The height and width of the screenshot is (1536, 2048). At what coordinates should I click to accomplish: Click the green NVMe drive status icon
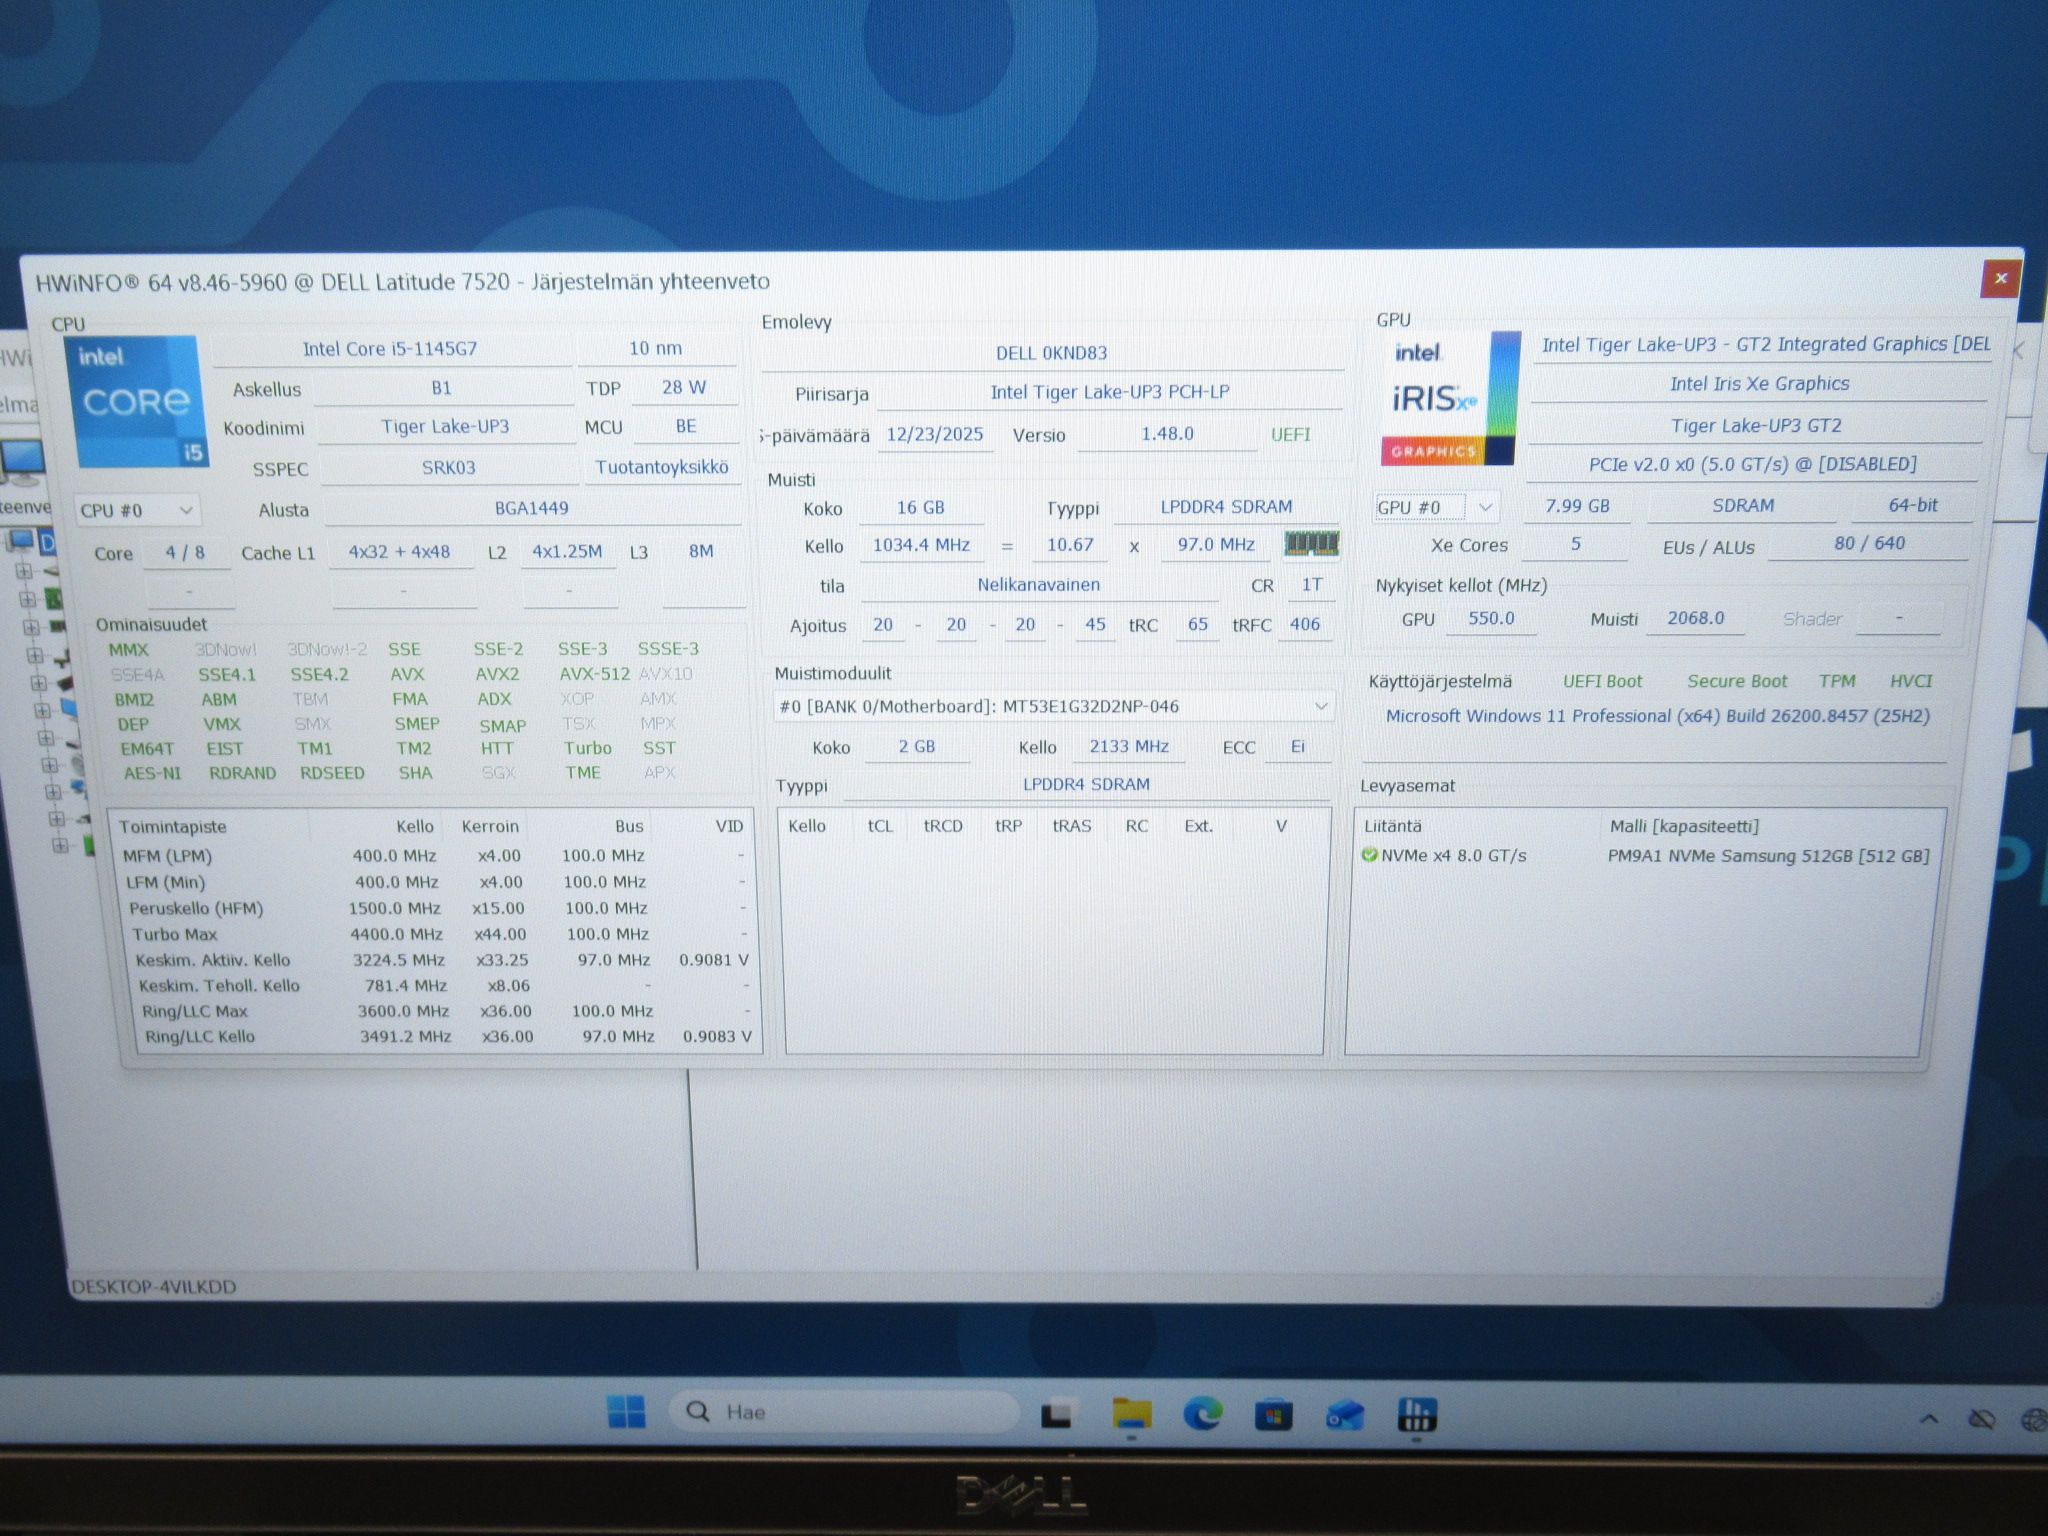(1369, 855)
